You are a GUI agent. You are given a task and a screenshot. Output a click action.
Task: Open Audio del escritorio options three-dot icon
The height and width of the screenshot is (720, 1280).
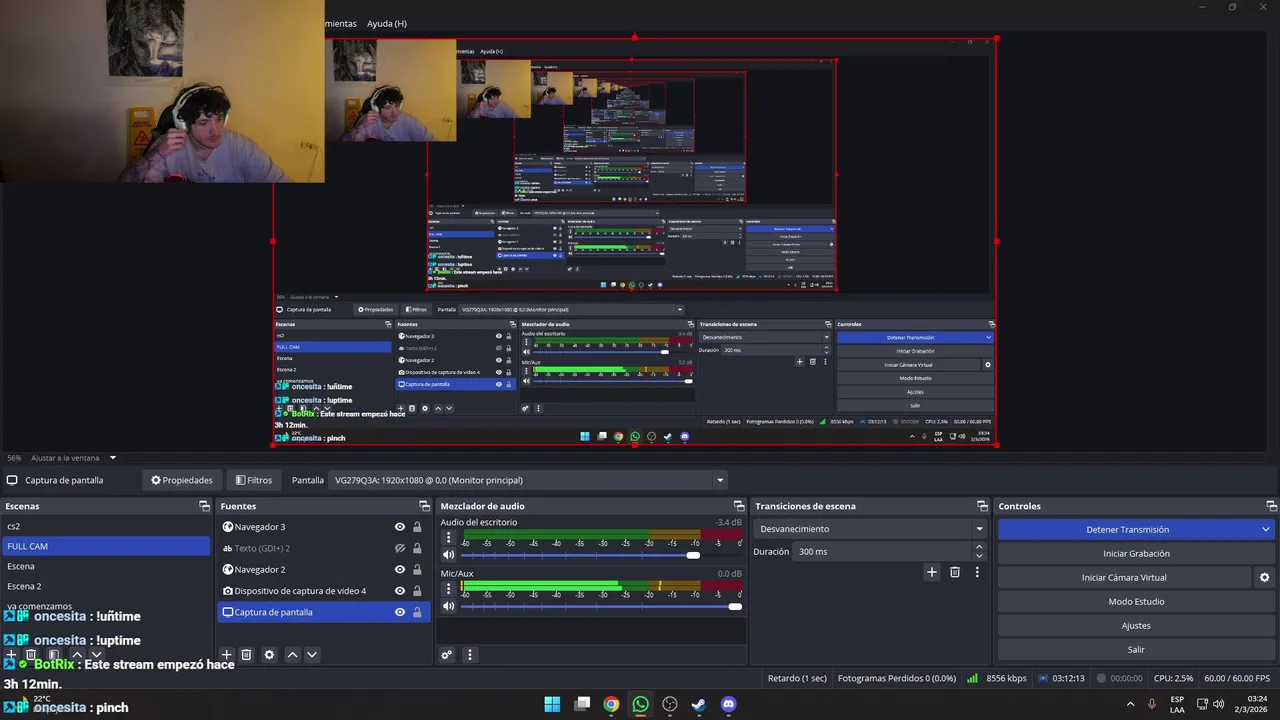point(448,538)
